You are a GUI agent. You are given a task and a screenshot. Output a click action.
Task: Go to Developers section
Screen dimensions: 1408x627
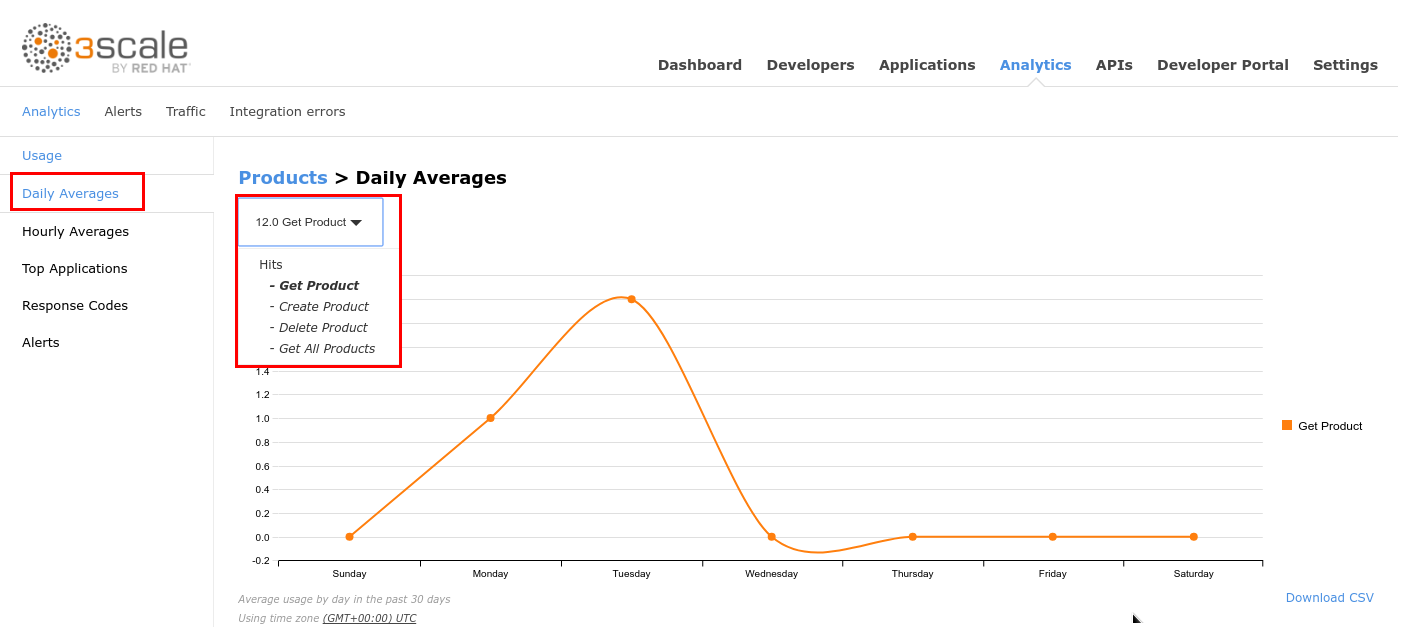click(x=810, y=65)
